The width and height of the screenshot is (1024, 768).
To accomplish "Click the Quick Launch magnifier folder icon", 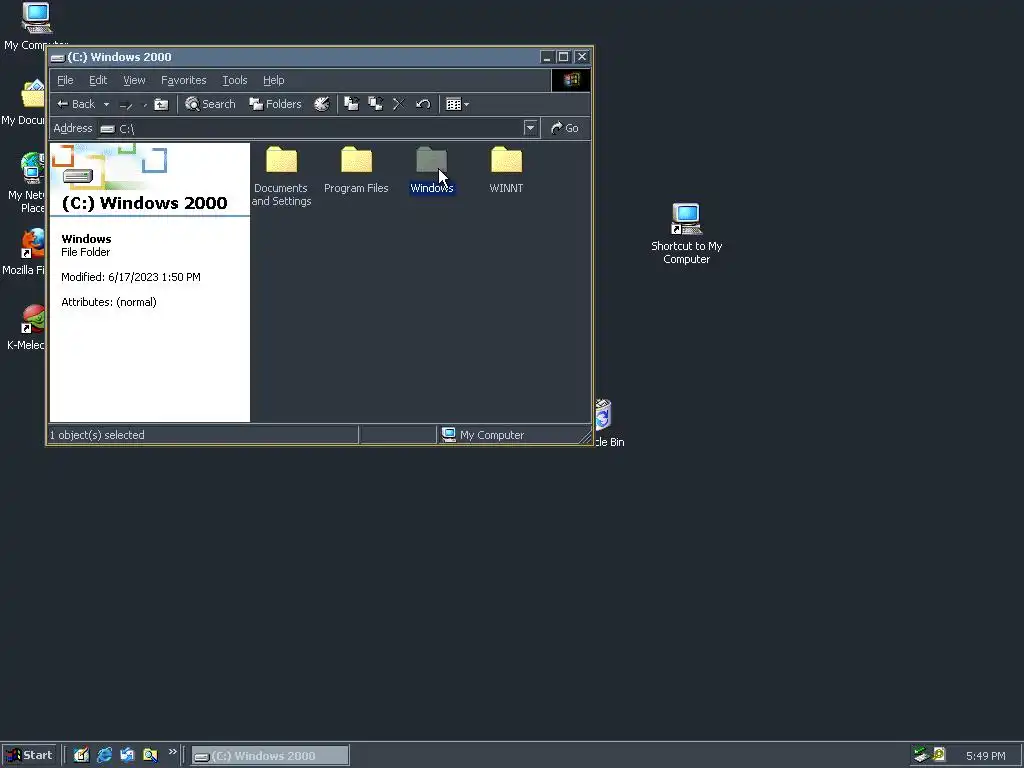I will point(150,756).
